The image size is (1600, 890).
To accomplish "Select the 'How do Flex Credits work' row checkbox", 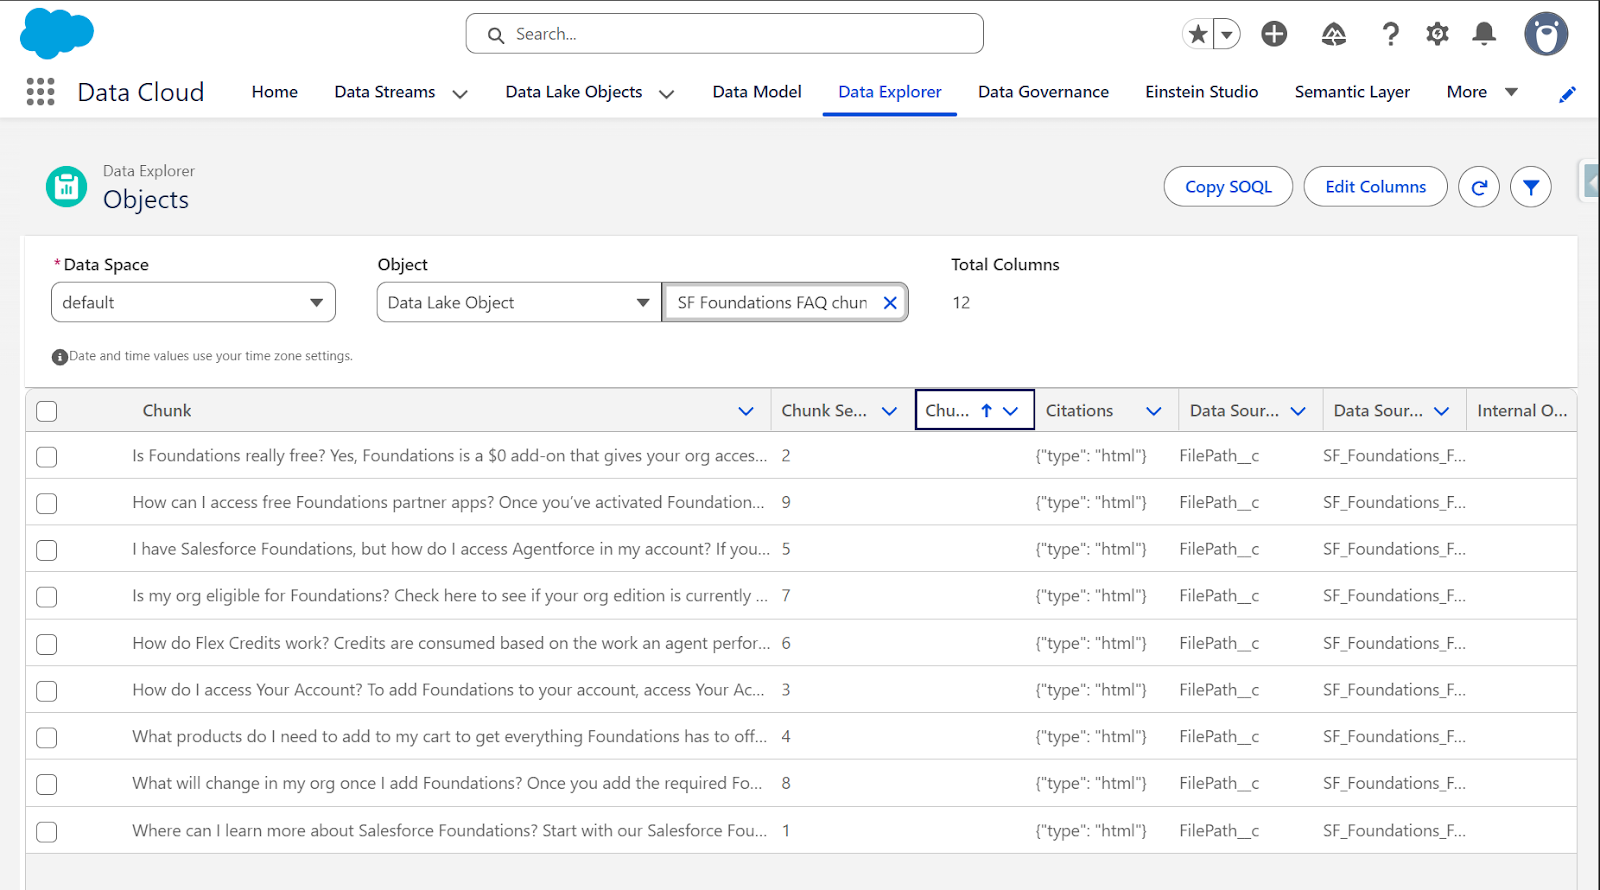I will click(47, 644).
